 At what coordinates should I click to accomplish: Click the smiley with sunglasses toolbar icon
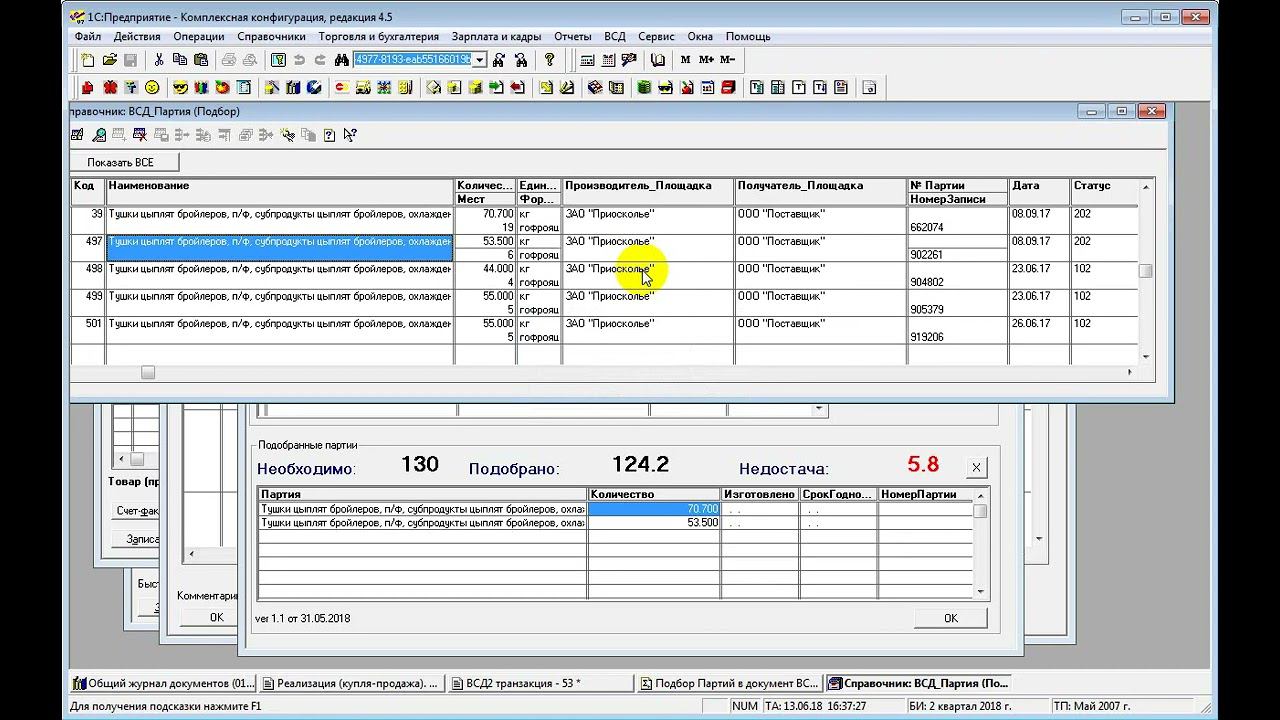(180, 88)
